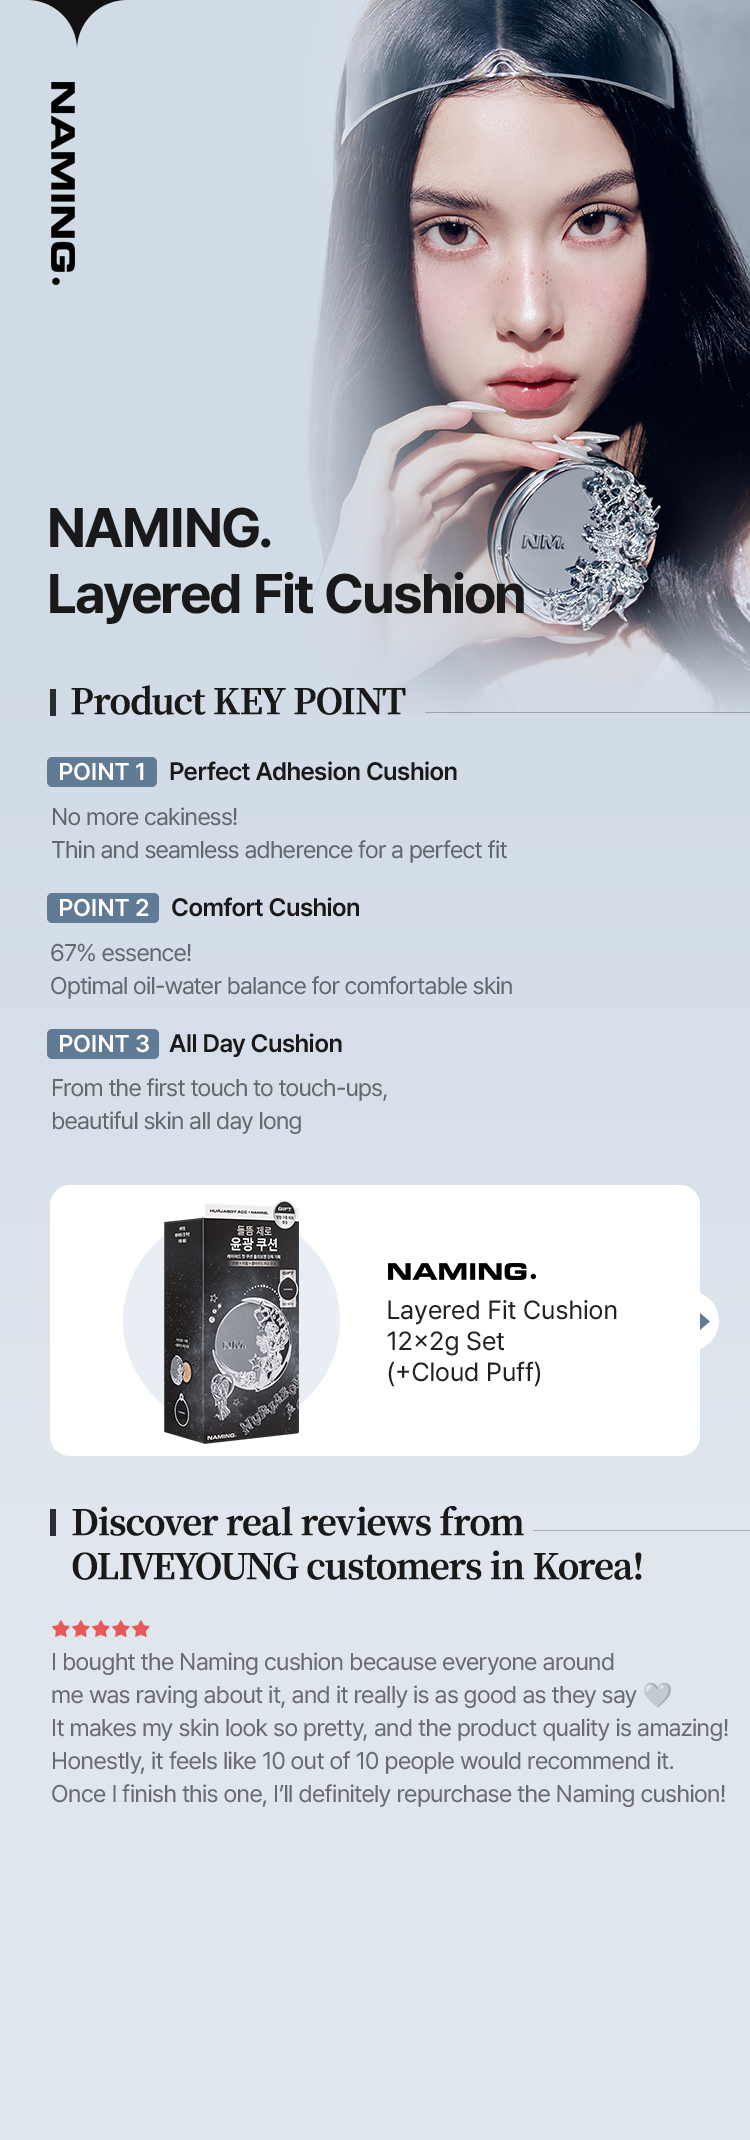Click the NAMING. Layered Fit Cushion main title

point(285,562)
